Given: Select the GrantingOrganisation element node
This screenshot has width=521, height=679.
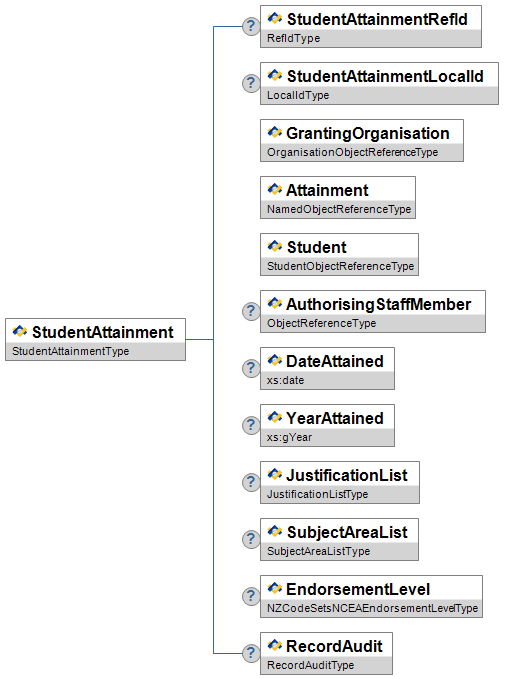Looking at the screenshot, I should coord(362,141).
